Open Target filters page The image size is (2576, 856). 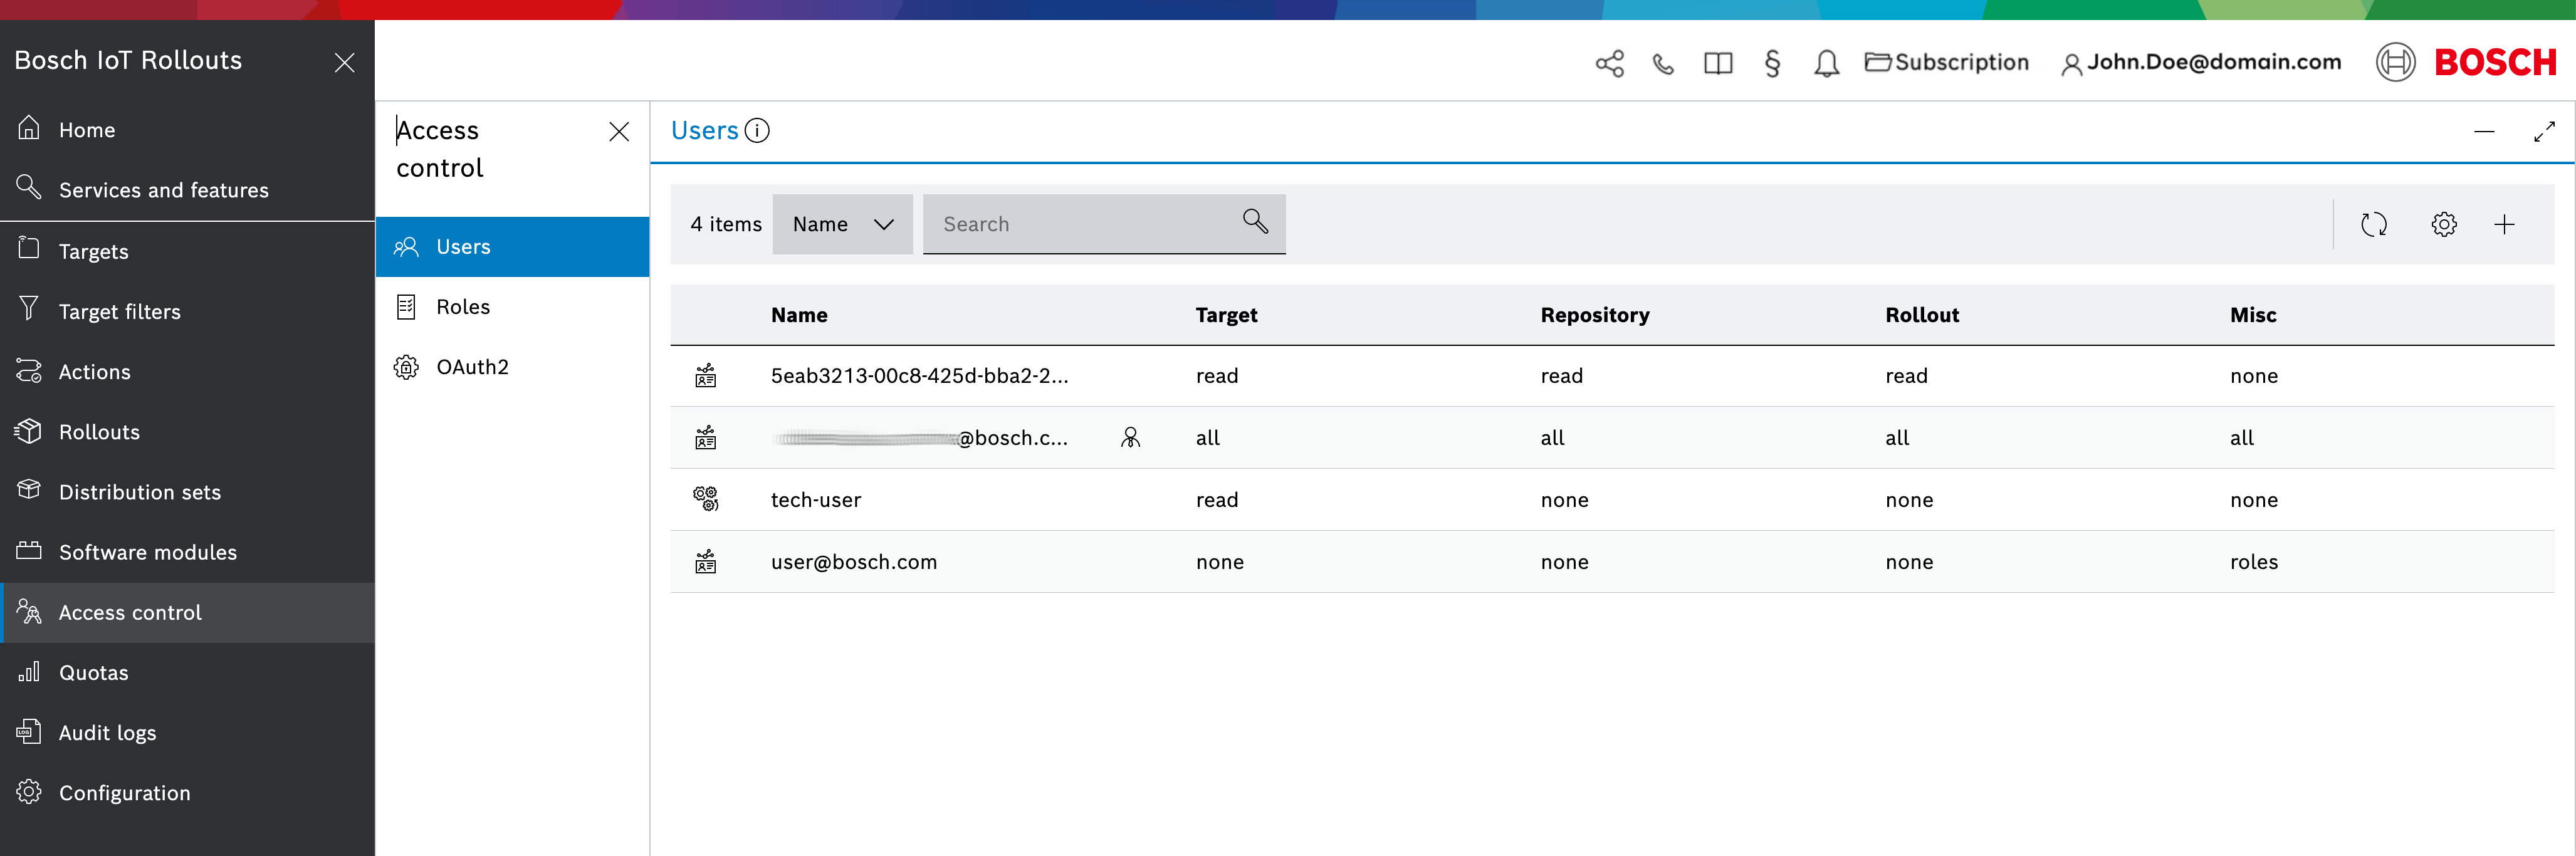187,311
